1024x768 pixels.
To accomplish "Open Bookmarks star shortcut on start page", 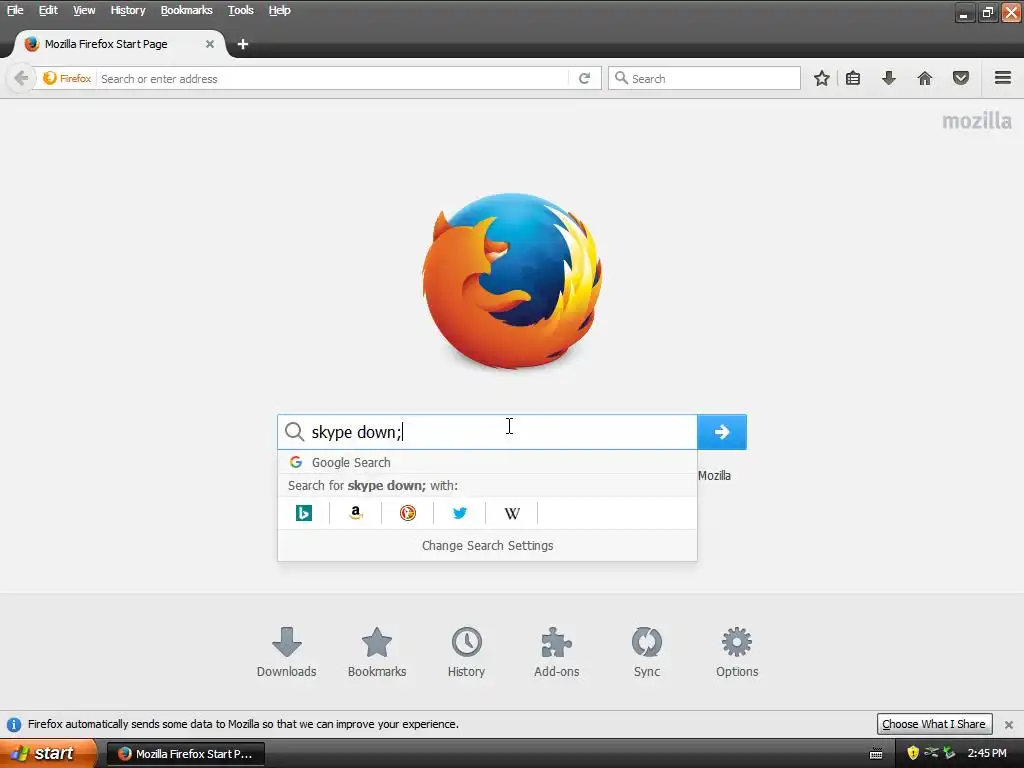I will point(377,652).
